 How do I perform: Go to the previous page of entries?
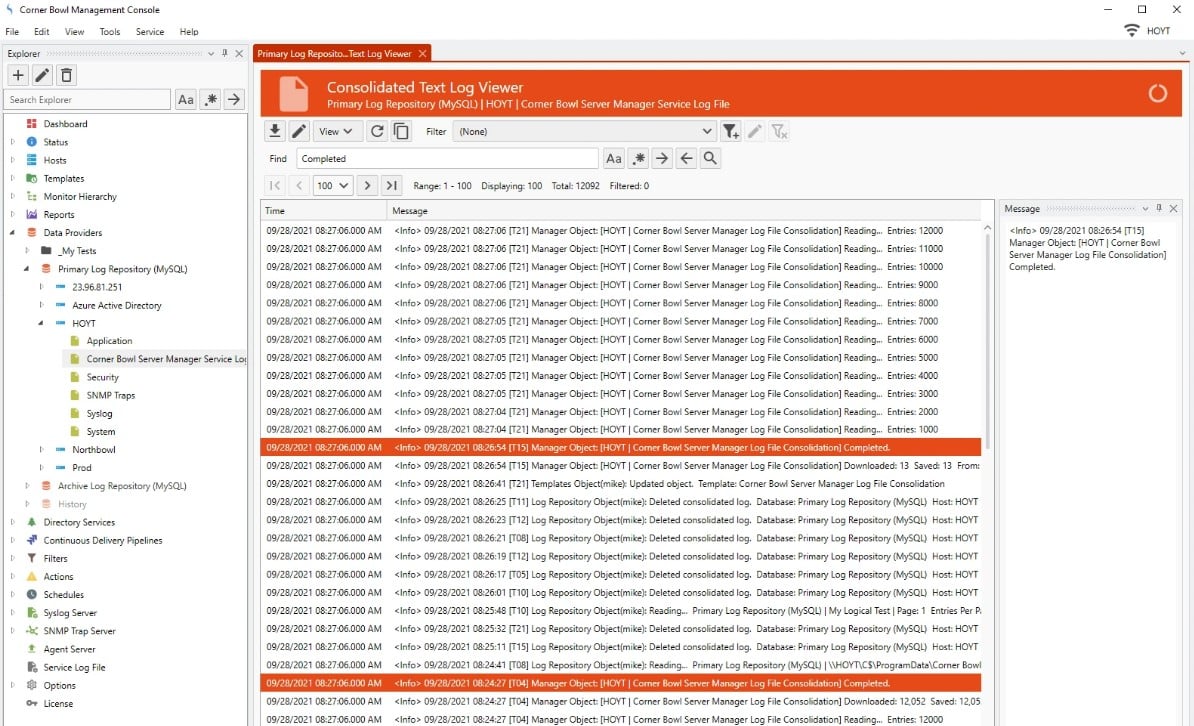coord(299,185)
